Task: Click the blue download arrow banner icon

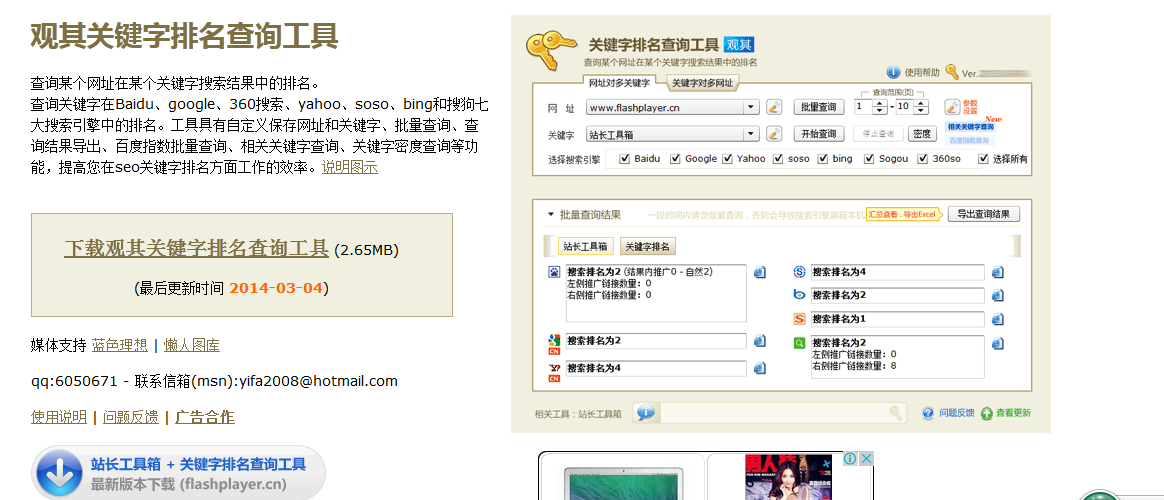Action: (59, 473)
